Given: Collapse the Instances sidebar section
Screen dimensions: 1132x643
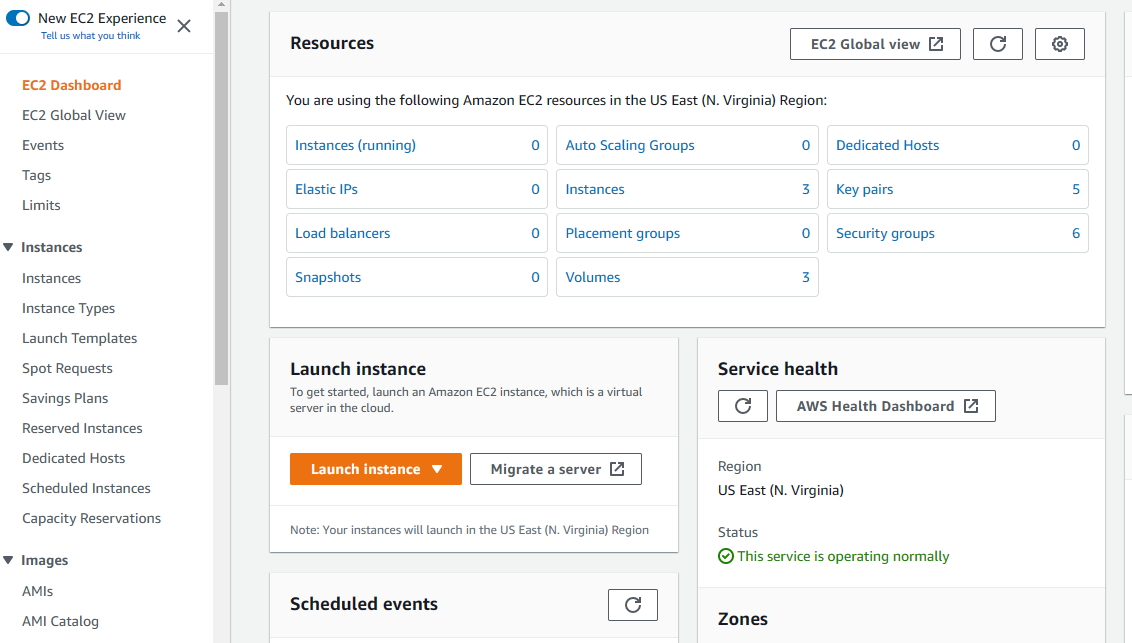Looking at the screenshot, I should 9,247.
